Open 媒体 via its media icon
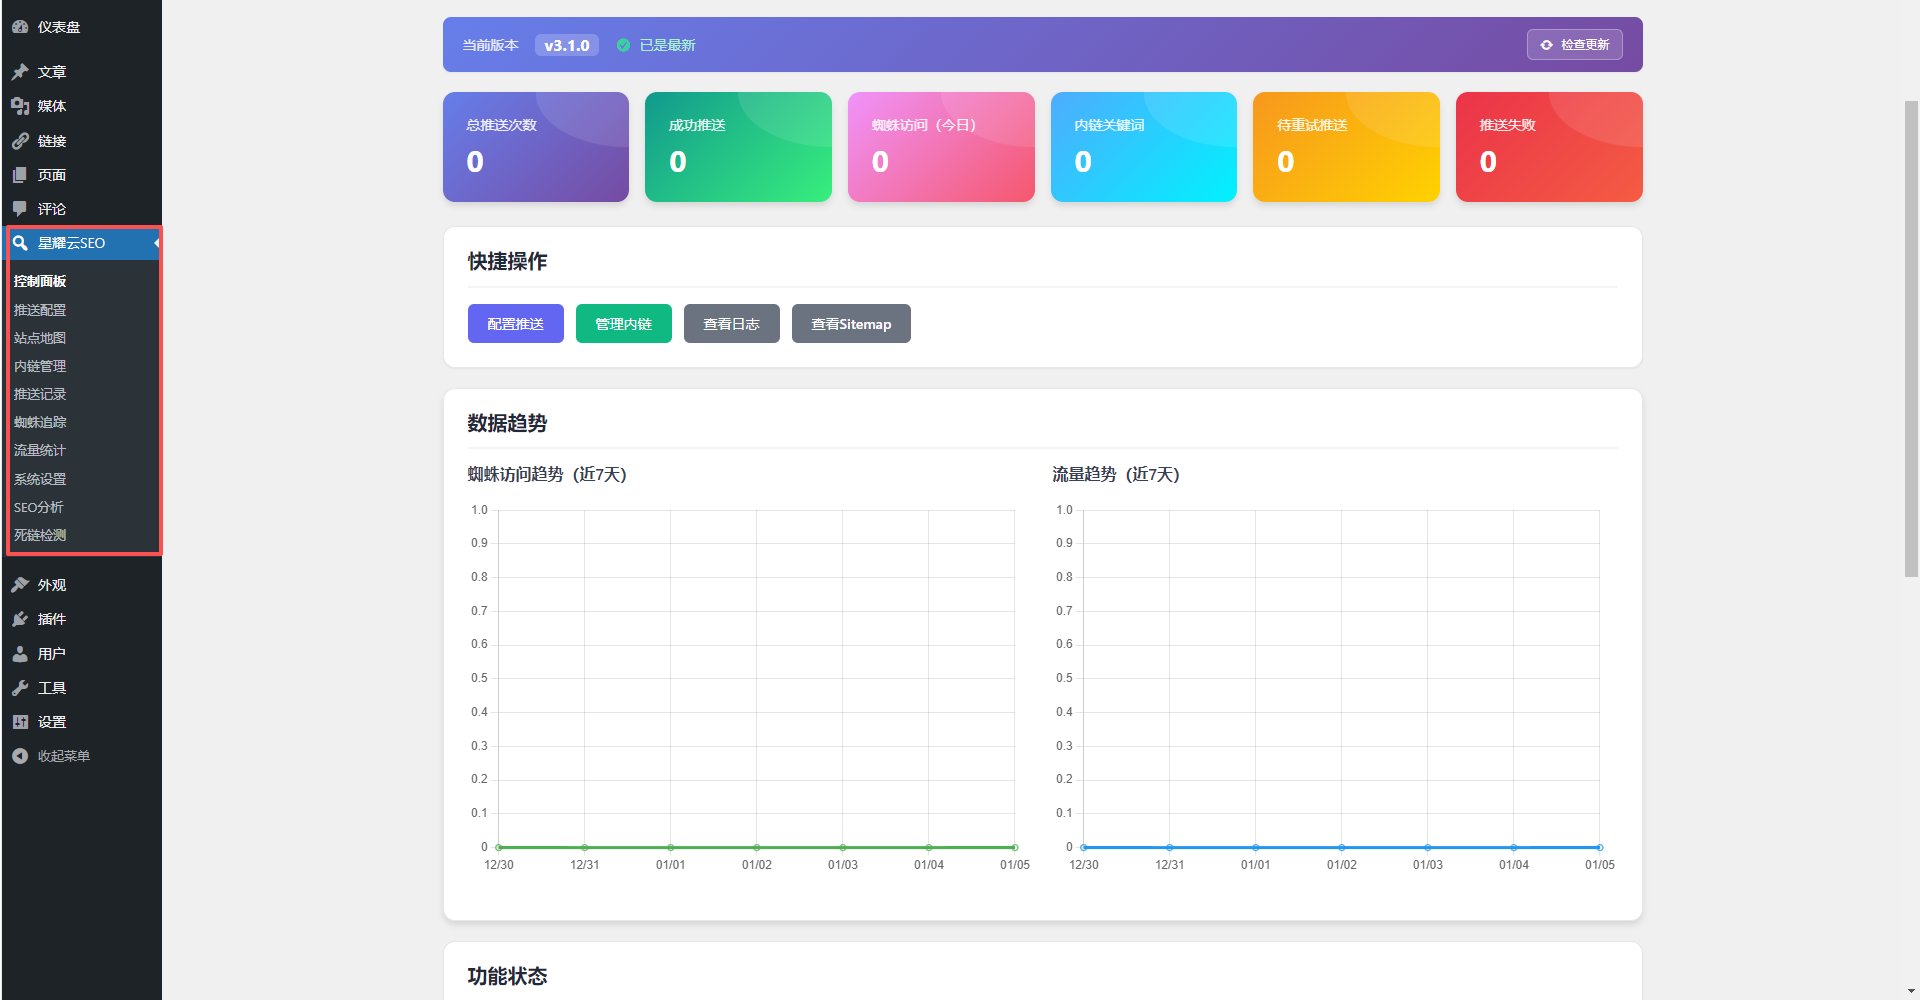The height and width of the screenshot is (1000, 1920). (20, 106)
